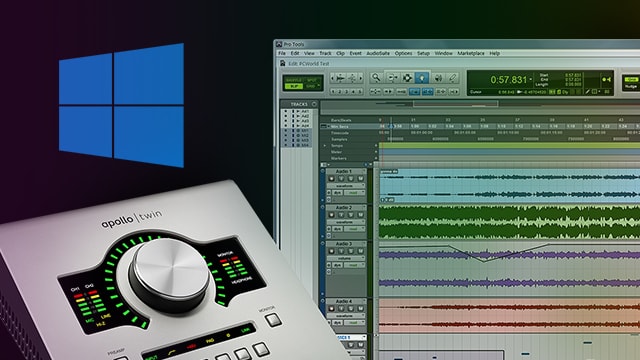Open the AudioSuite menu
Image resolution: width=640 pixels, height=360 pixels.
[378, 53]
